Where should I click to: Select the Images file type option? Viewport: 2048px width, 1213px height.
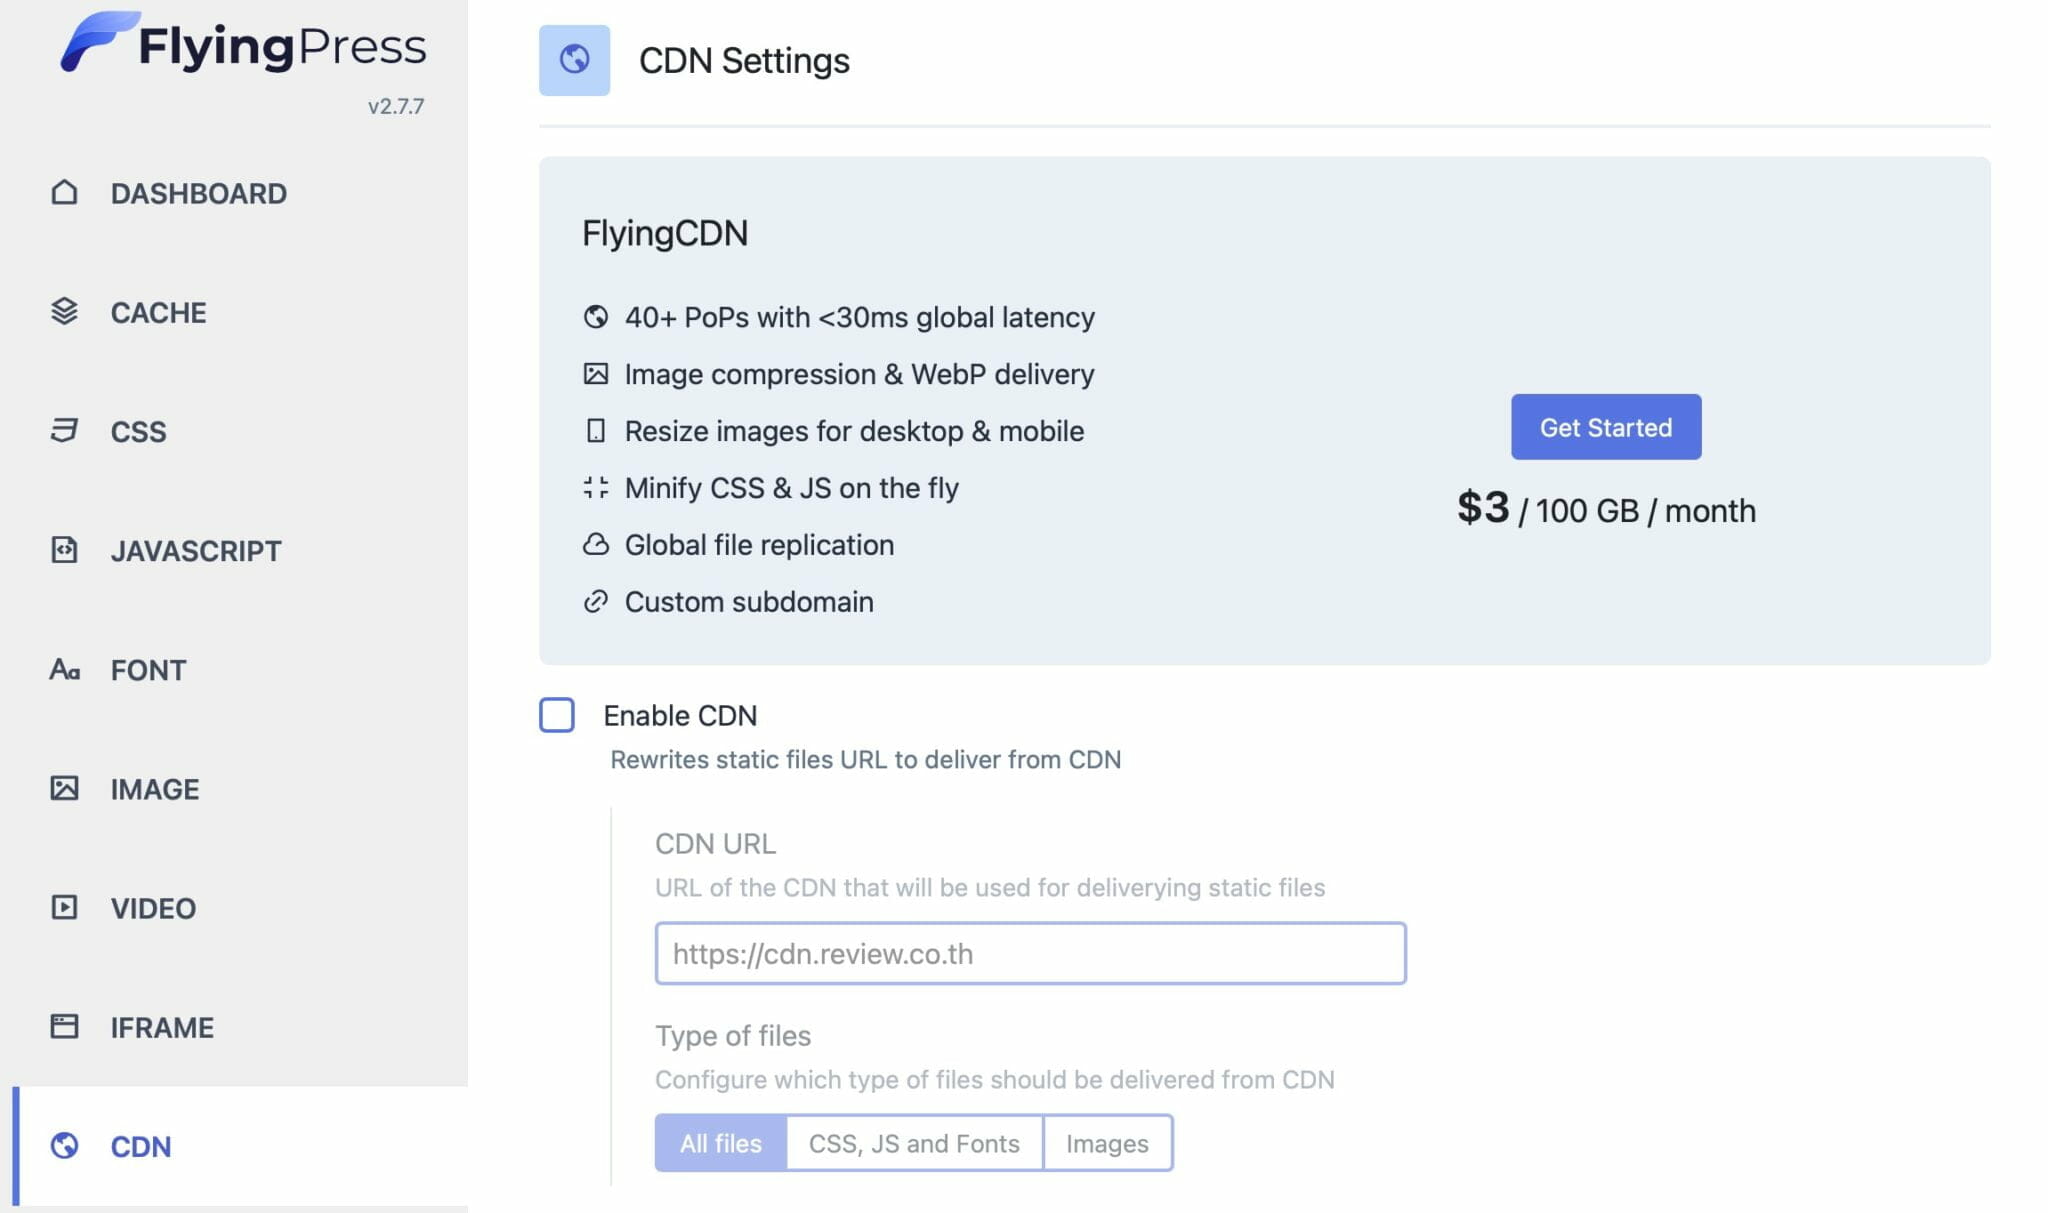tap(1107, 1143)
